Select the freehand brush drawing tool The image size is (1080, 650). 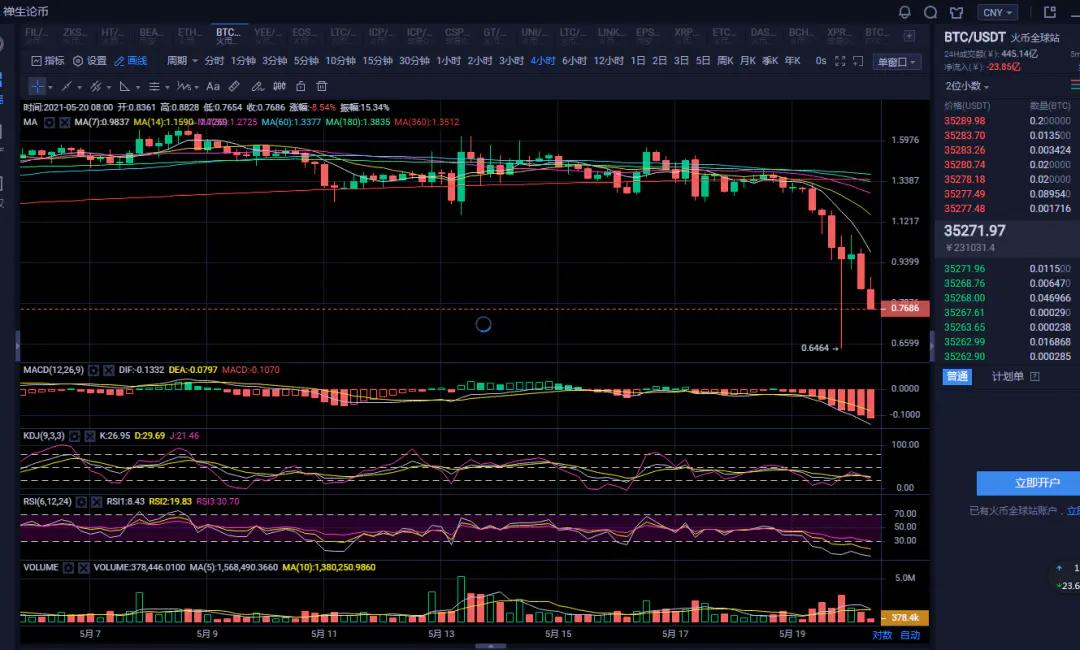(x=257, y=86)
